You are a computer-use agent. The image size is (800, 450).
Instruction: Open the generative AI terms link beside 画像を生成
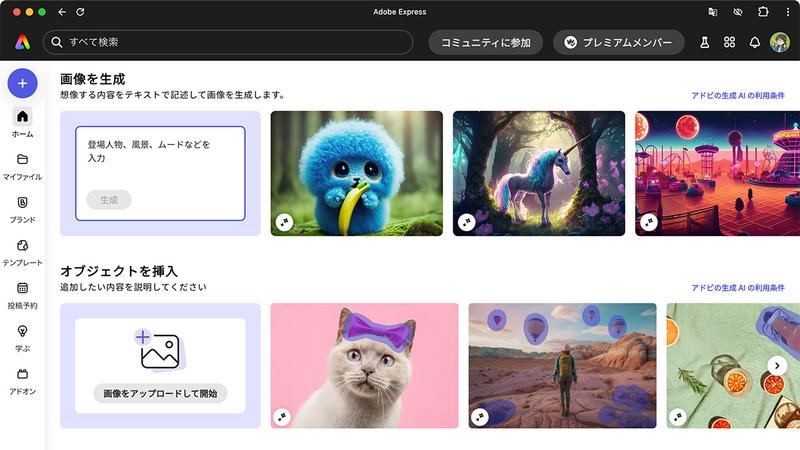click(739, 95)
